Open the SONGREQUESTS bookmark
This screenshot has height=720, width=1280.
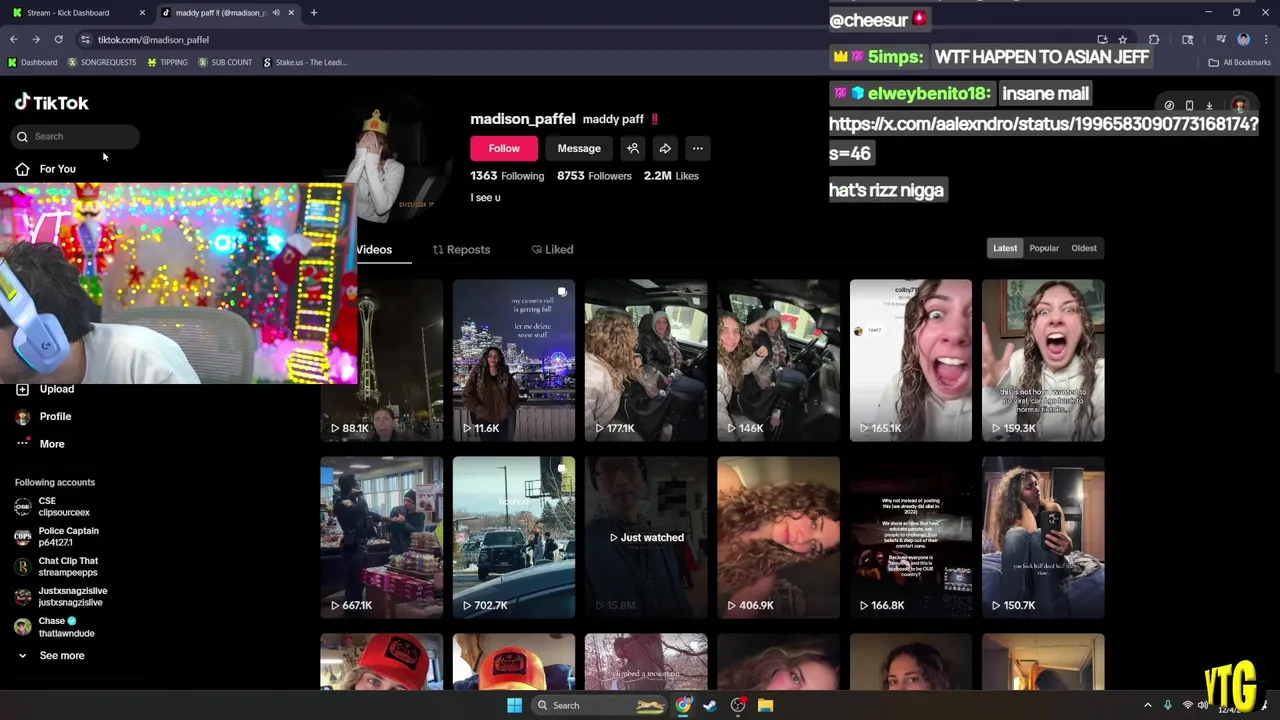(x=102, y=62)
